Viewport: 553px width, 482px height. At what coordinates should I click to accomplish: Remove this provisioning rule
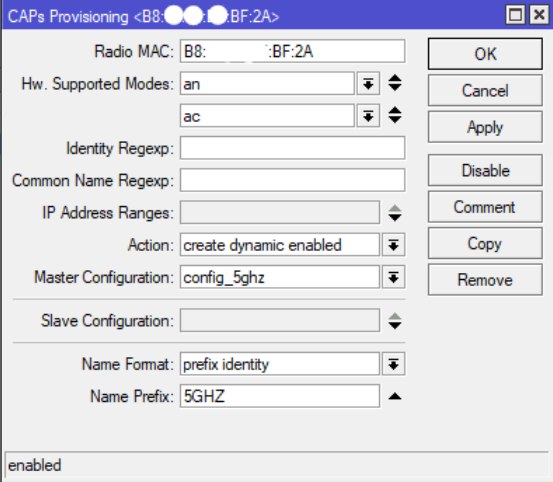[x=485, y=280]
